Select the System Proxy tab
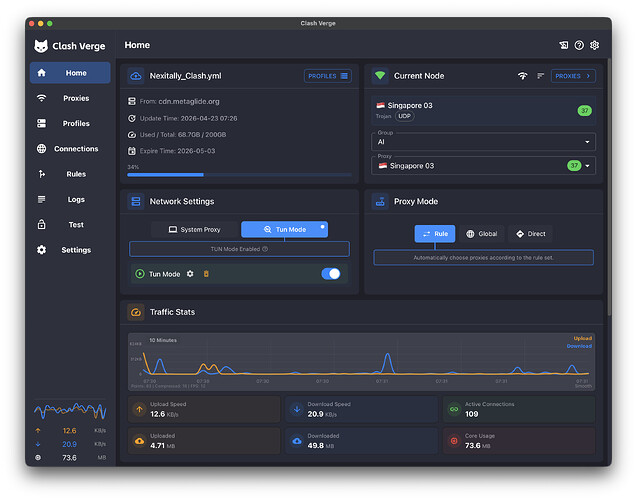637x500 pixels. [x=195, y=229]
